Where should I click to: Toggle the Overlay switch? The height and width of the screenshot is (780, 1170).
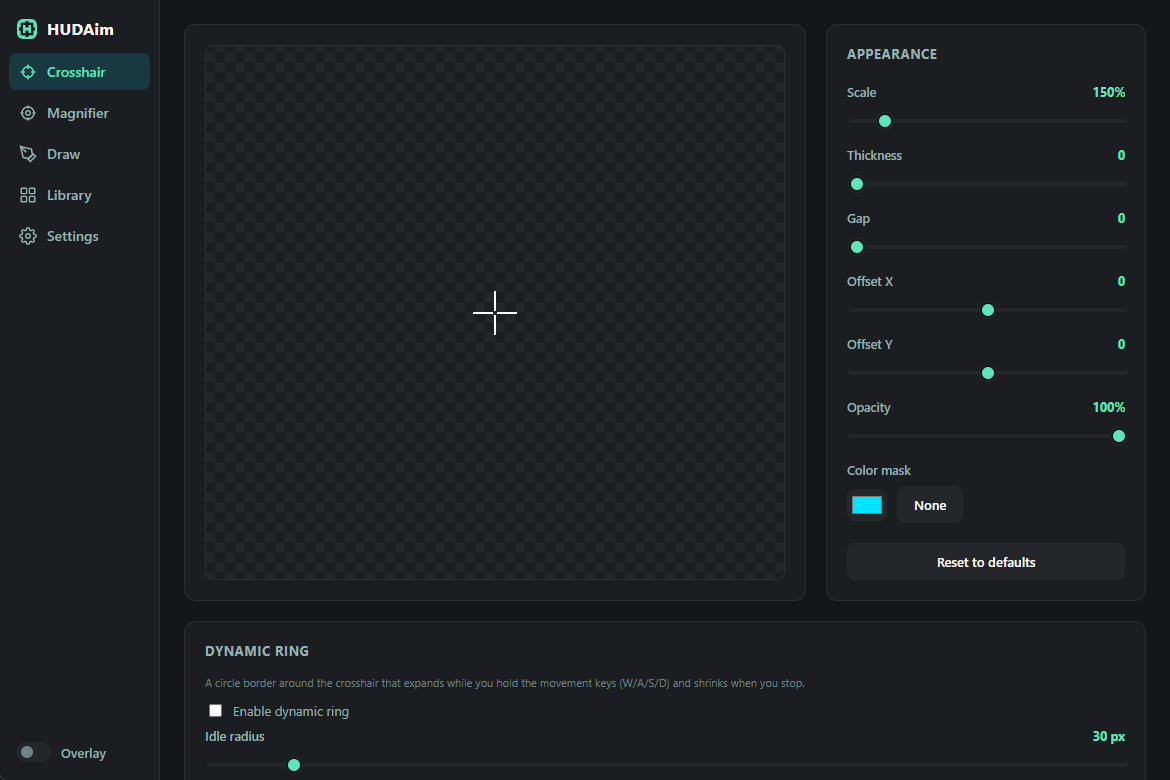[x=34, y=752]
